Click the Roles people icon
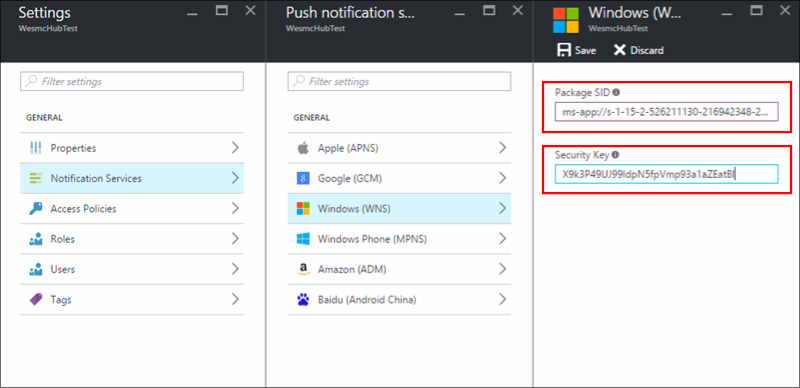The height and width of the screenshot is (388, 800). click(36, 239)
